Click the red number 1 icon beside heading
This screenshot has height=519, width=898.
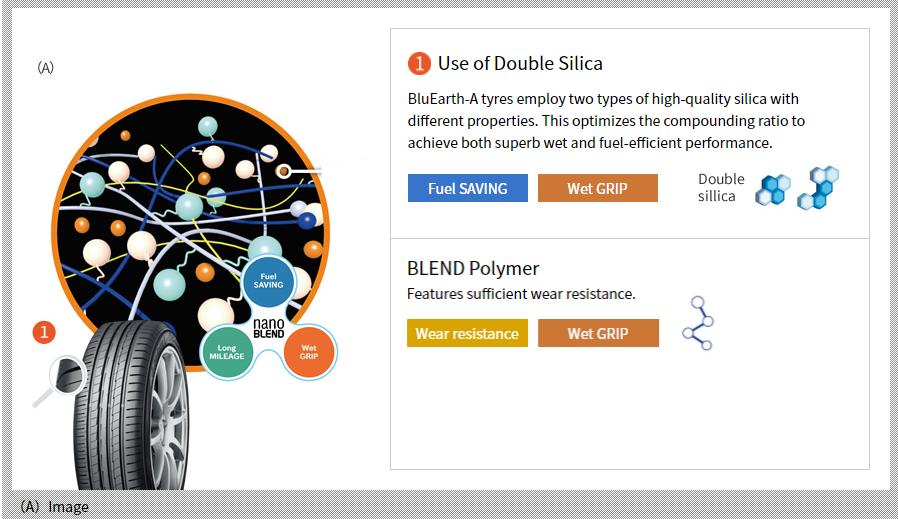click(419, 64)
